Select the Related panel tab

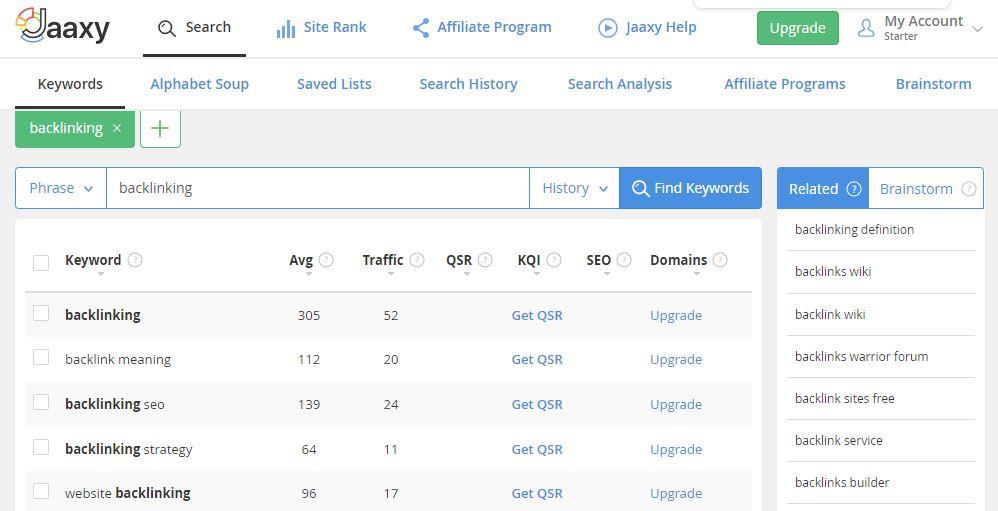pyautogui.click(x=823, y=188)
